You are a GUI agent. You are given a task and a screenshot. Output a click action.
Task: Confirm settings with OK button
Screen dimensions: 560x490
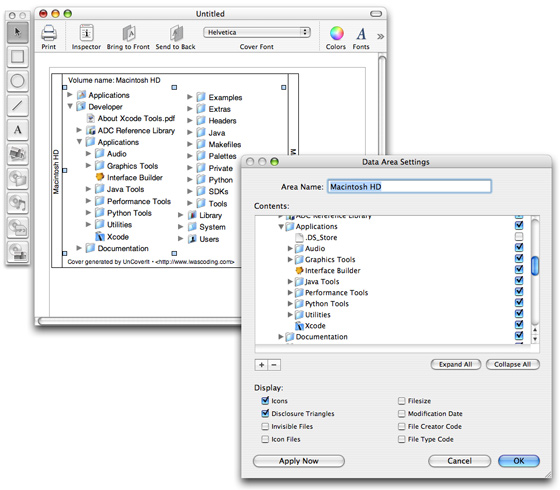[x=519, y=461]
